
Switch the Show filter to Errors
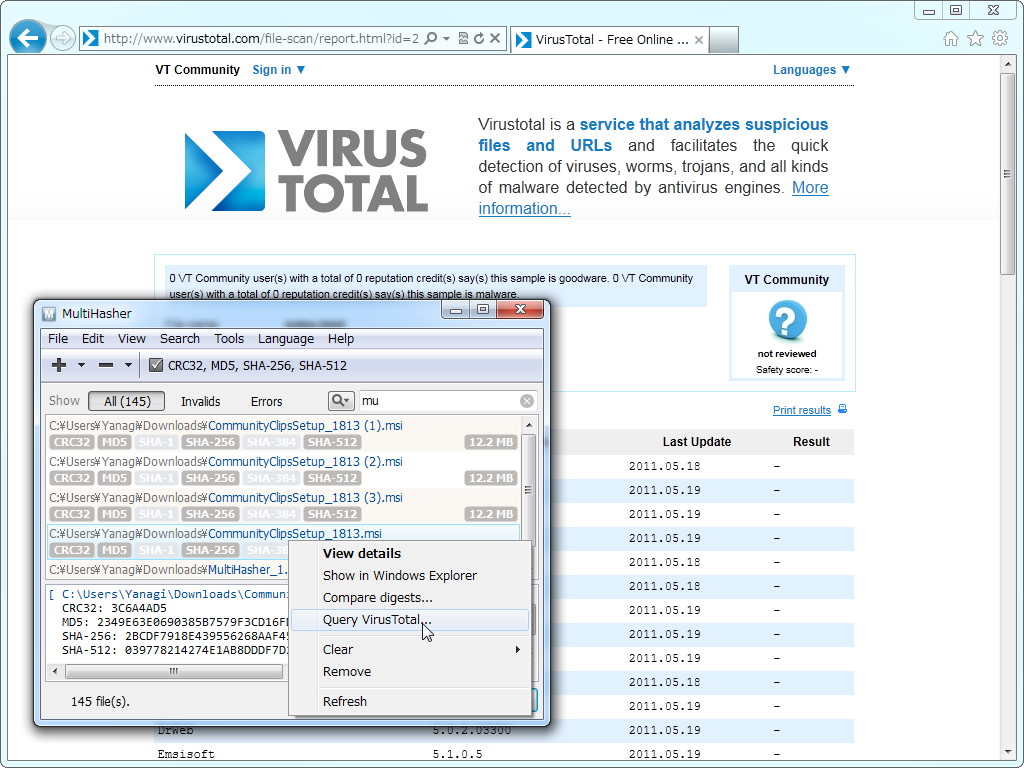[267, 401]
